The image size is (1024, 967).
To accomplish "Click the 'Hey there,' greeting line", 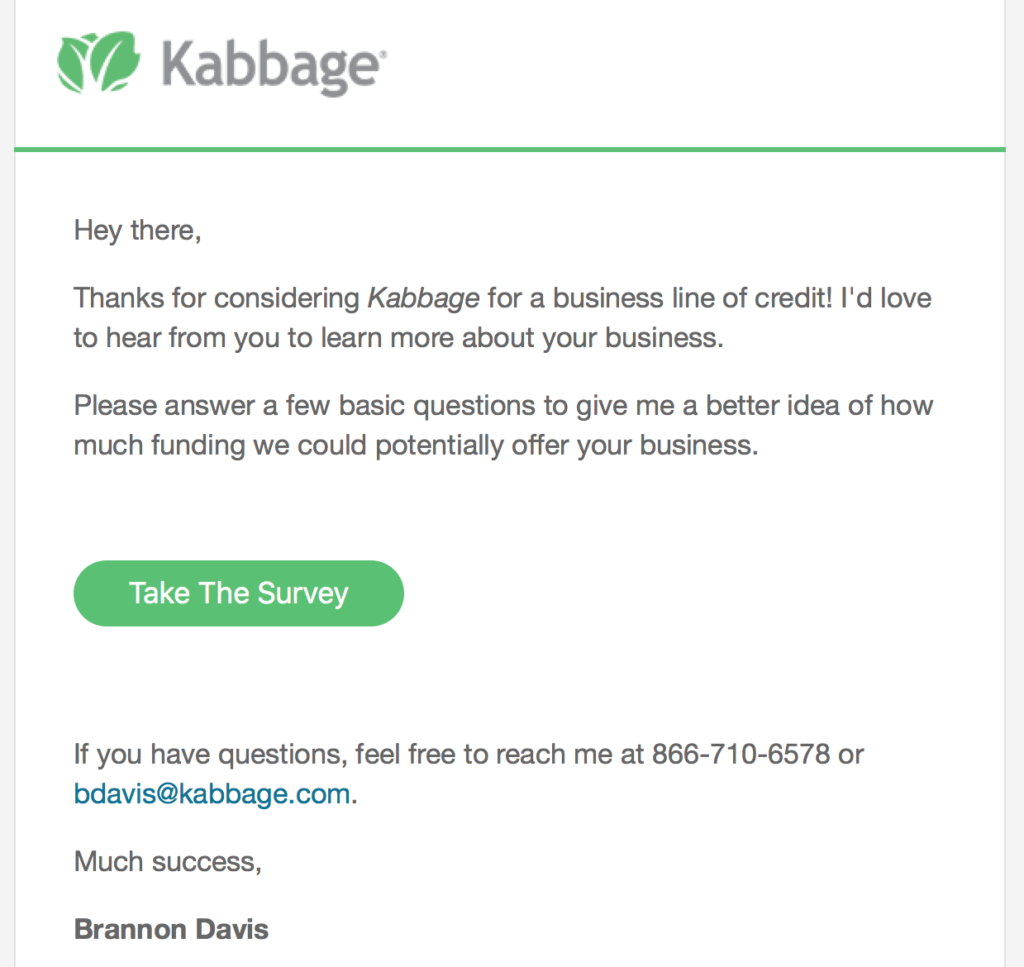I will point(138,231).
